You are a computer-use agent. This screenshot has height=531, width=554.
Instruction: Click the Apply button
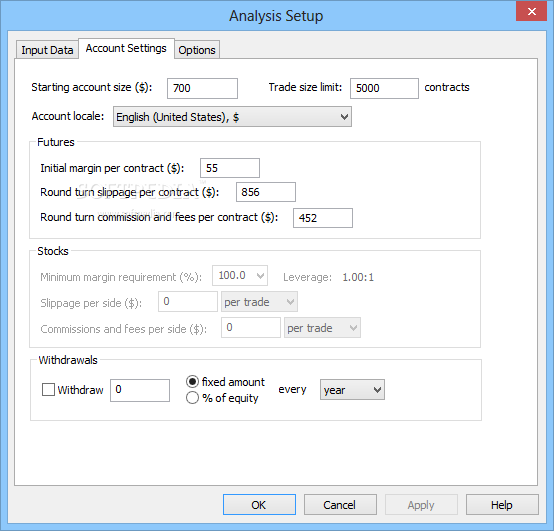(x=421, y=505)
